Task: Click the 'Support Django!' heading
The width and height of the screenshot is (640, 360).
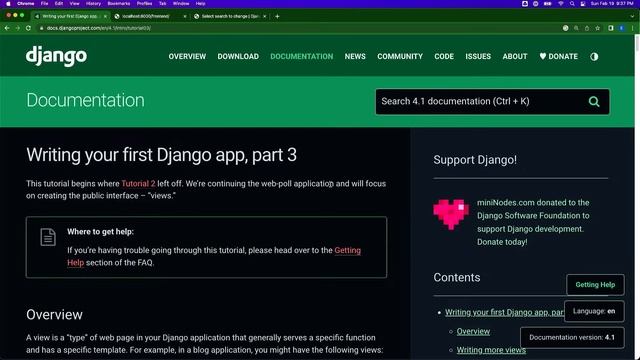Action: pos(475,160)
